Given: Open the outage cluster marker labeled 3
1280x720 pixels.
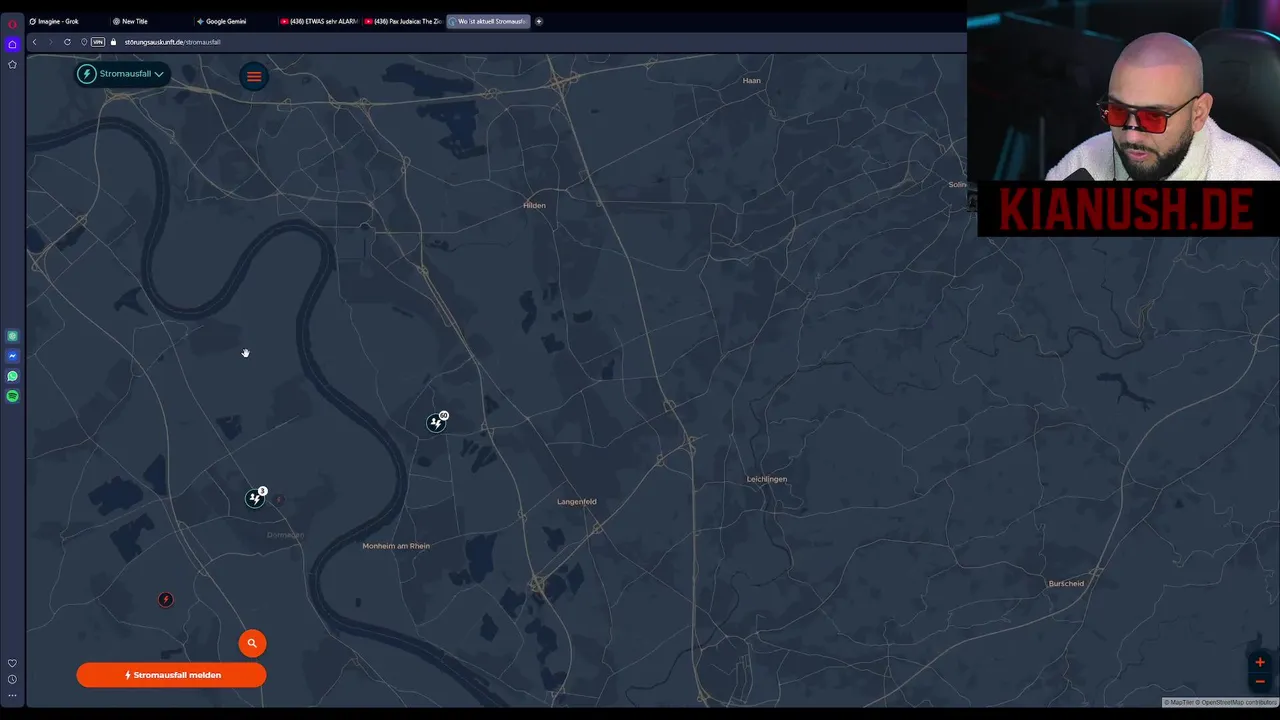Looking at the screenshot, I should point(256,498).
